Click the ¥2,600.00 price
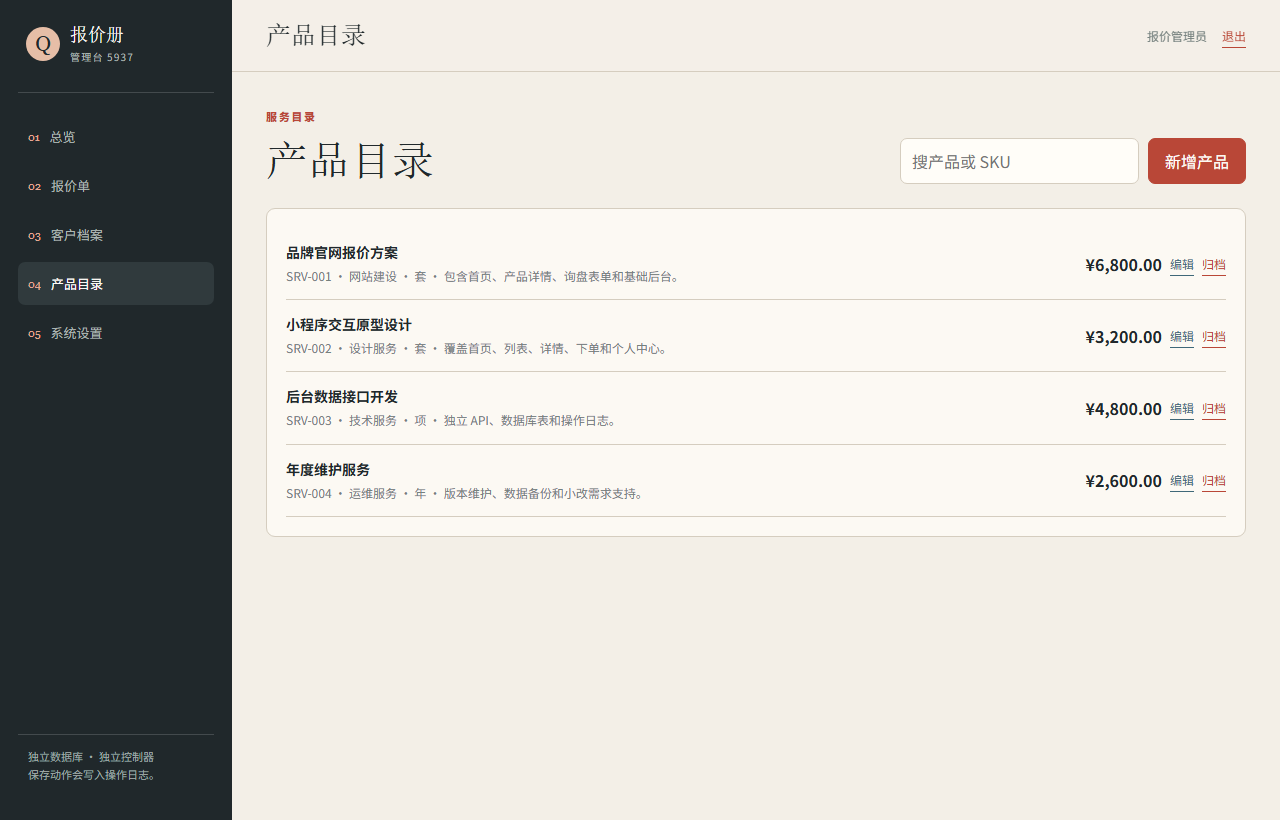 tap(1123, 481)
